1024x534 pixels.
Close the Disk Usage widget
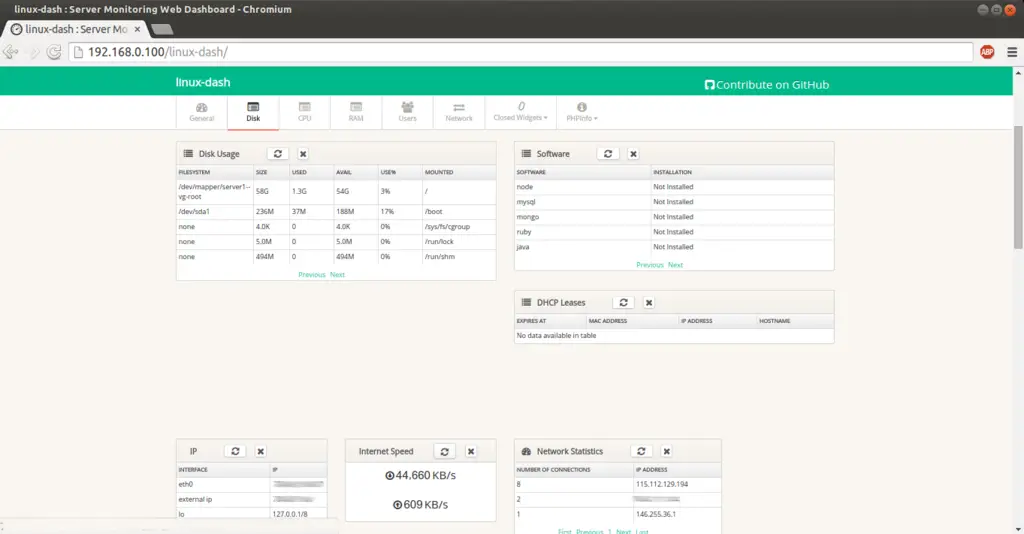click(x=303, y=154)
